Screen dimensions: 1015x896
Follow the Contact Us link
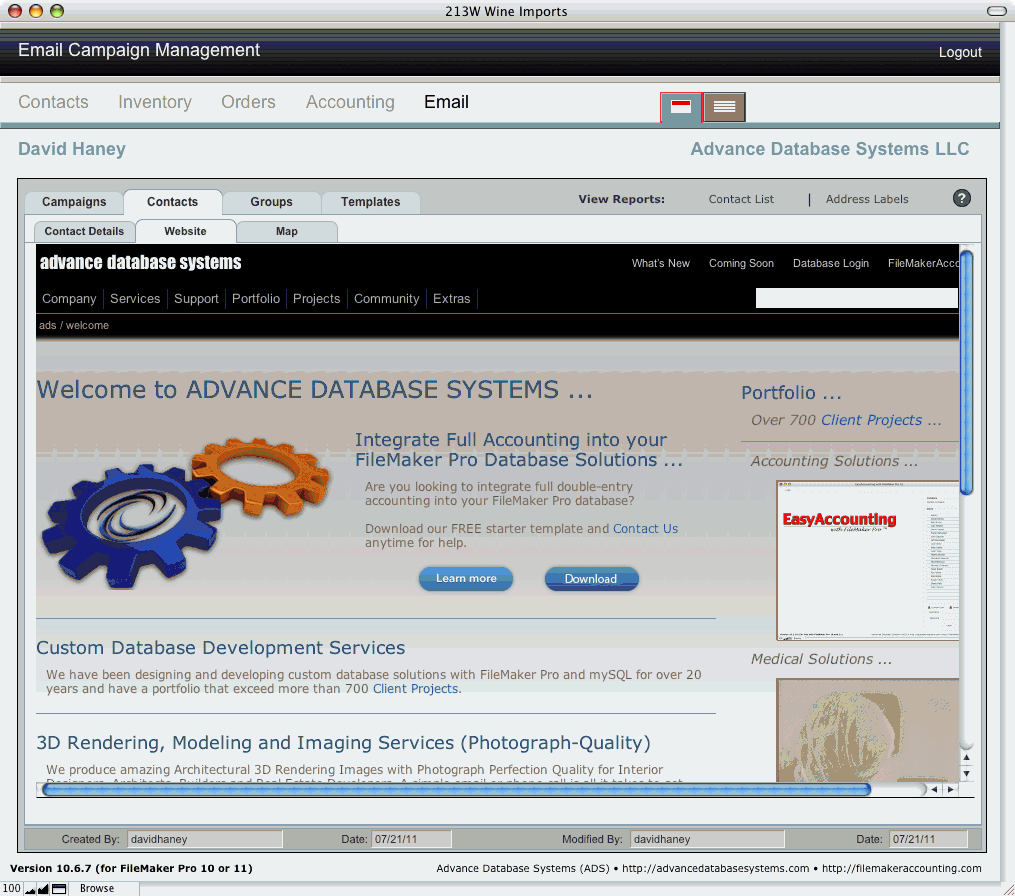pyautogui.click(x=645, y=528)
